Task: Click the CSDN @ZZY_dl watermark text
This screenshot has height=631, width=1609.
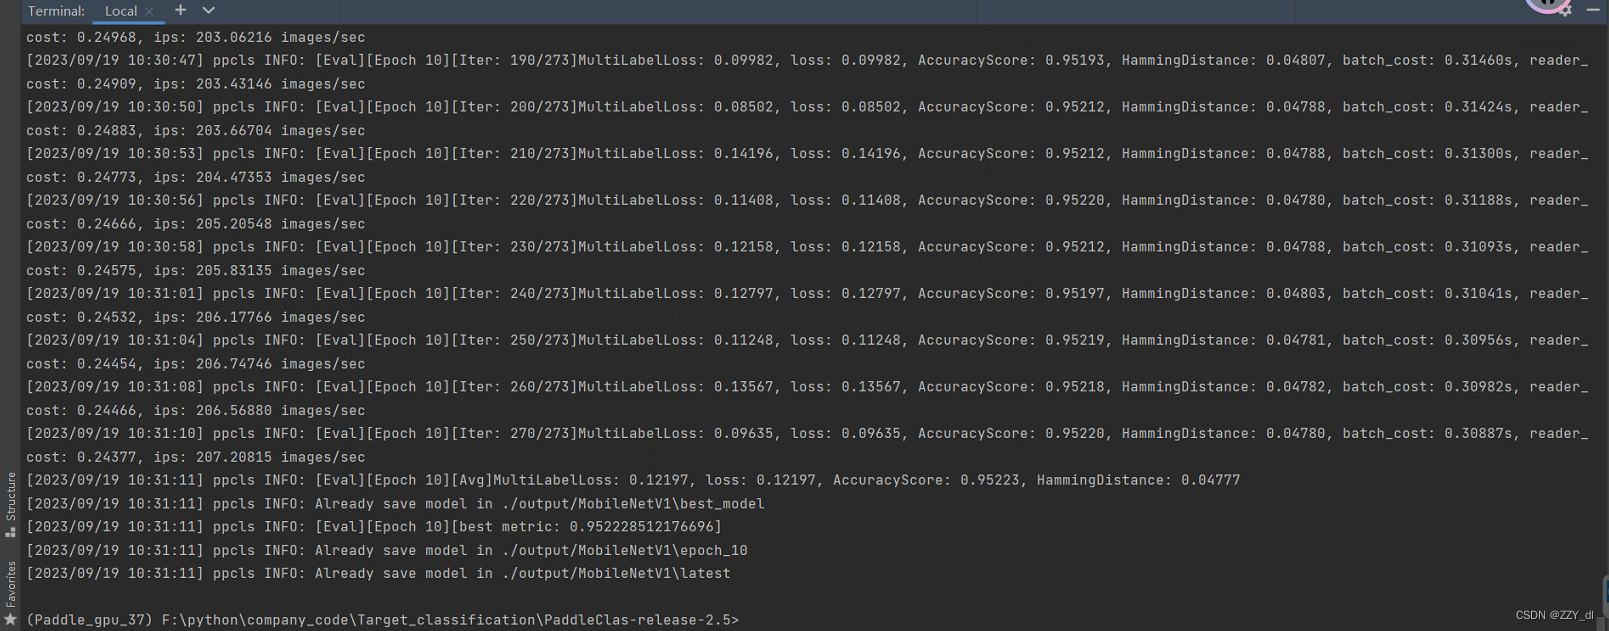Action: 1553,615
